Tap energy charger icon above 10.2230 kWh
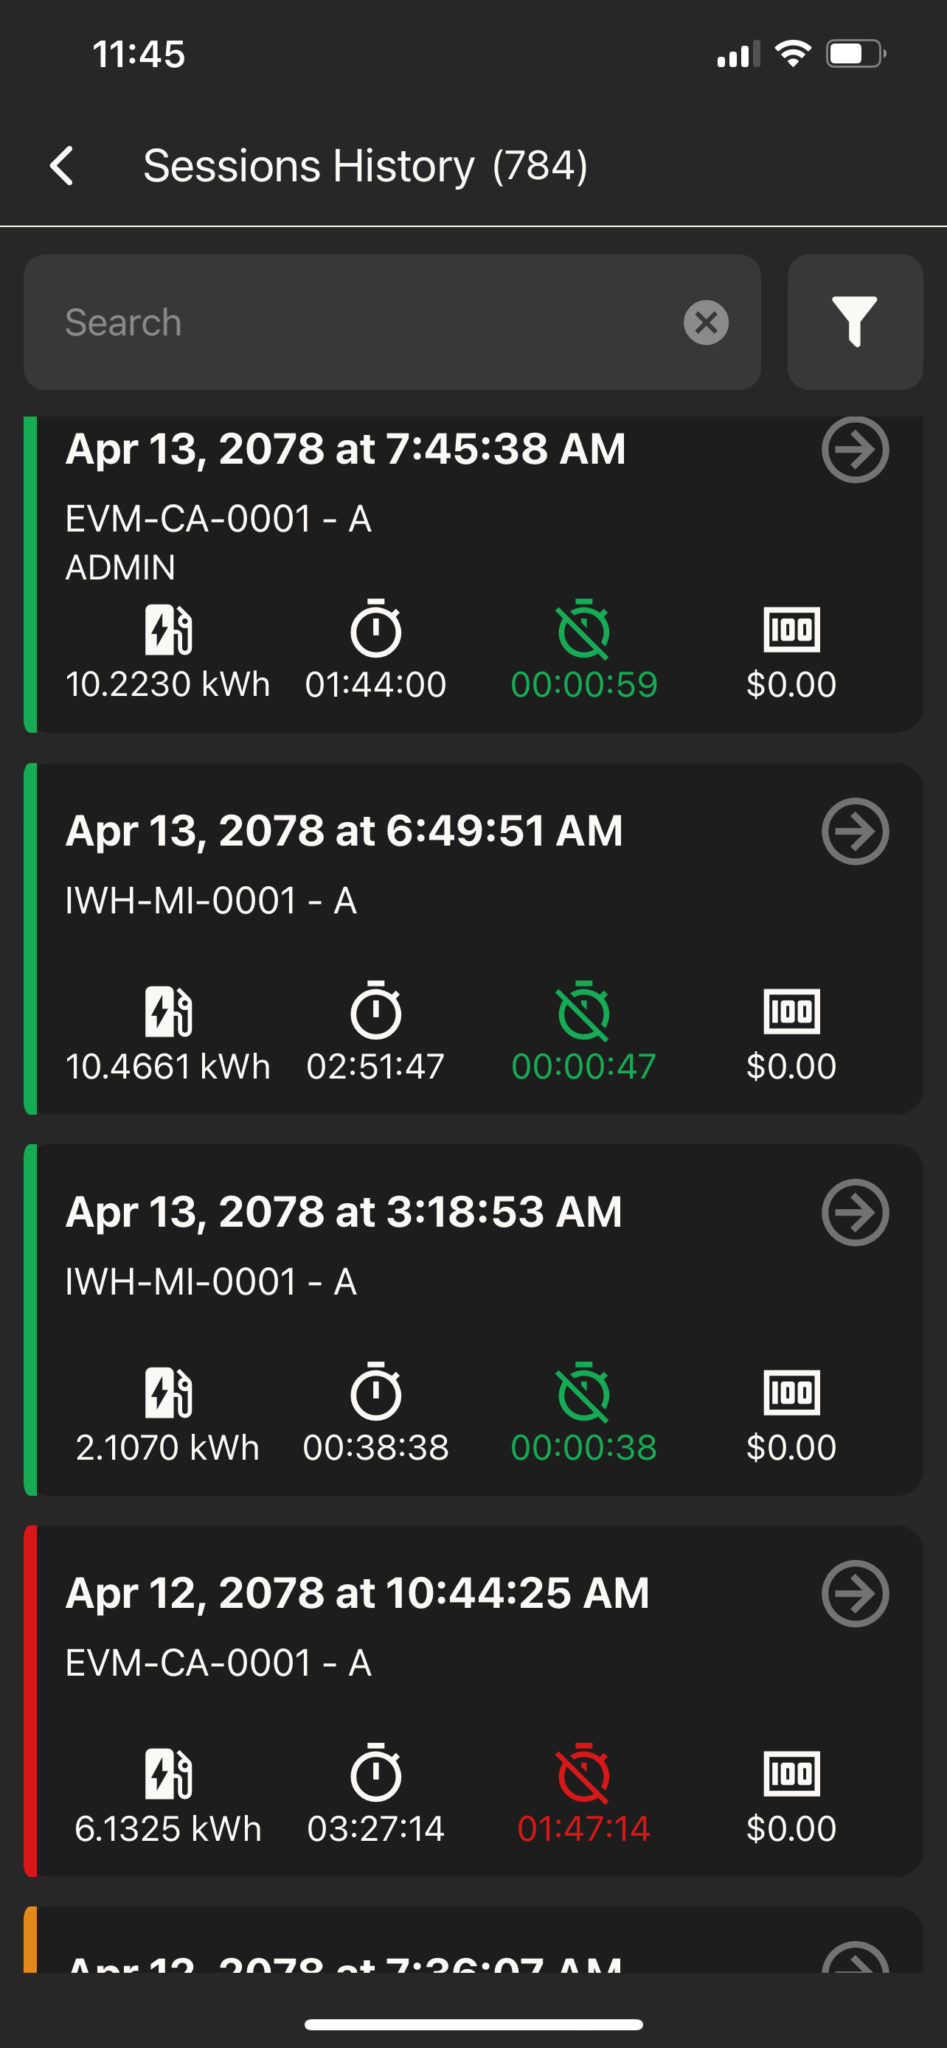 [x=168, y=630]
